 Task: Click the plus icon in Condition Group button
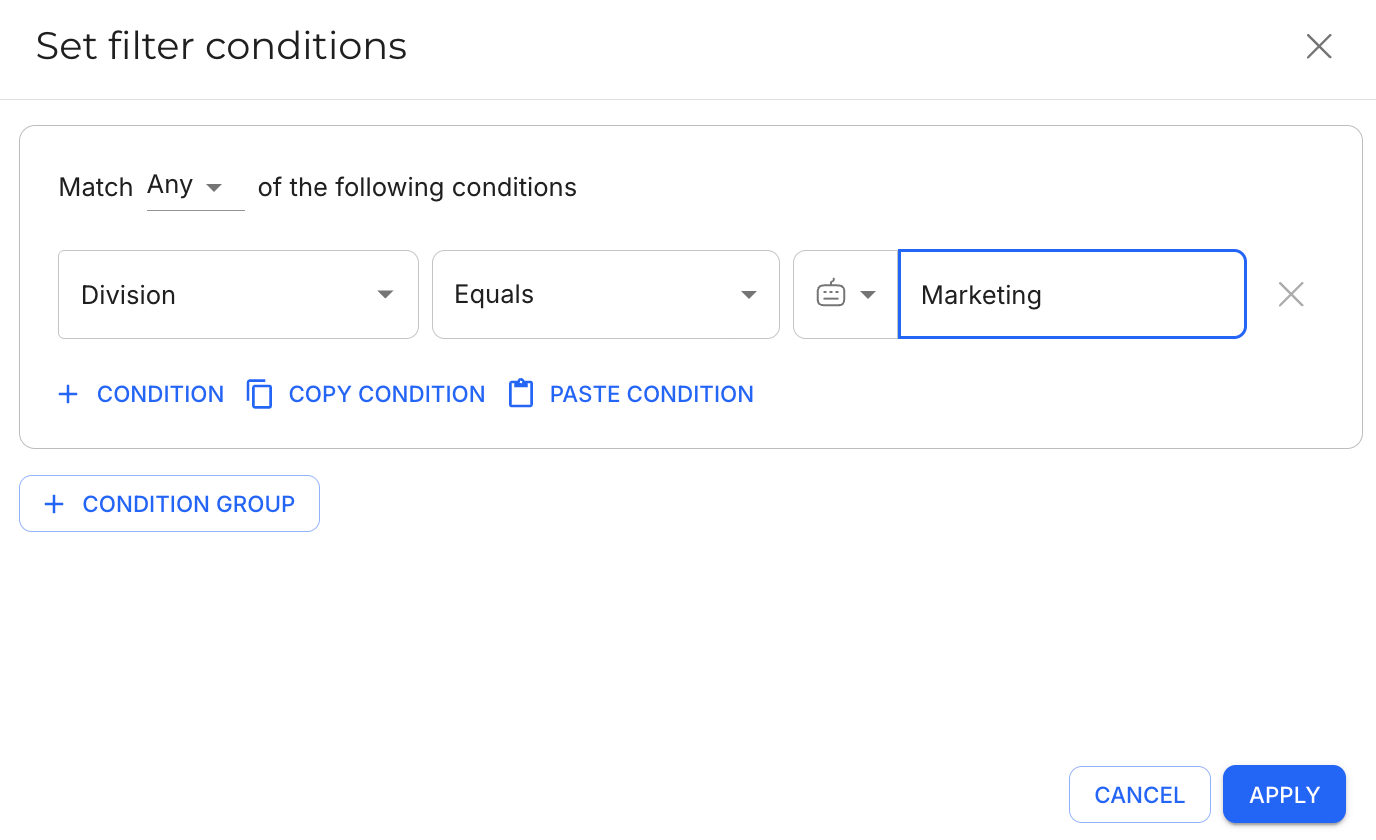(x=54, y=504)
